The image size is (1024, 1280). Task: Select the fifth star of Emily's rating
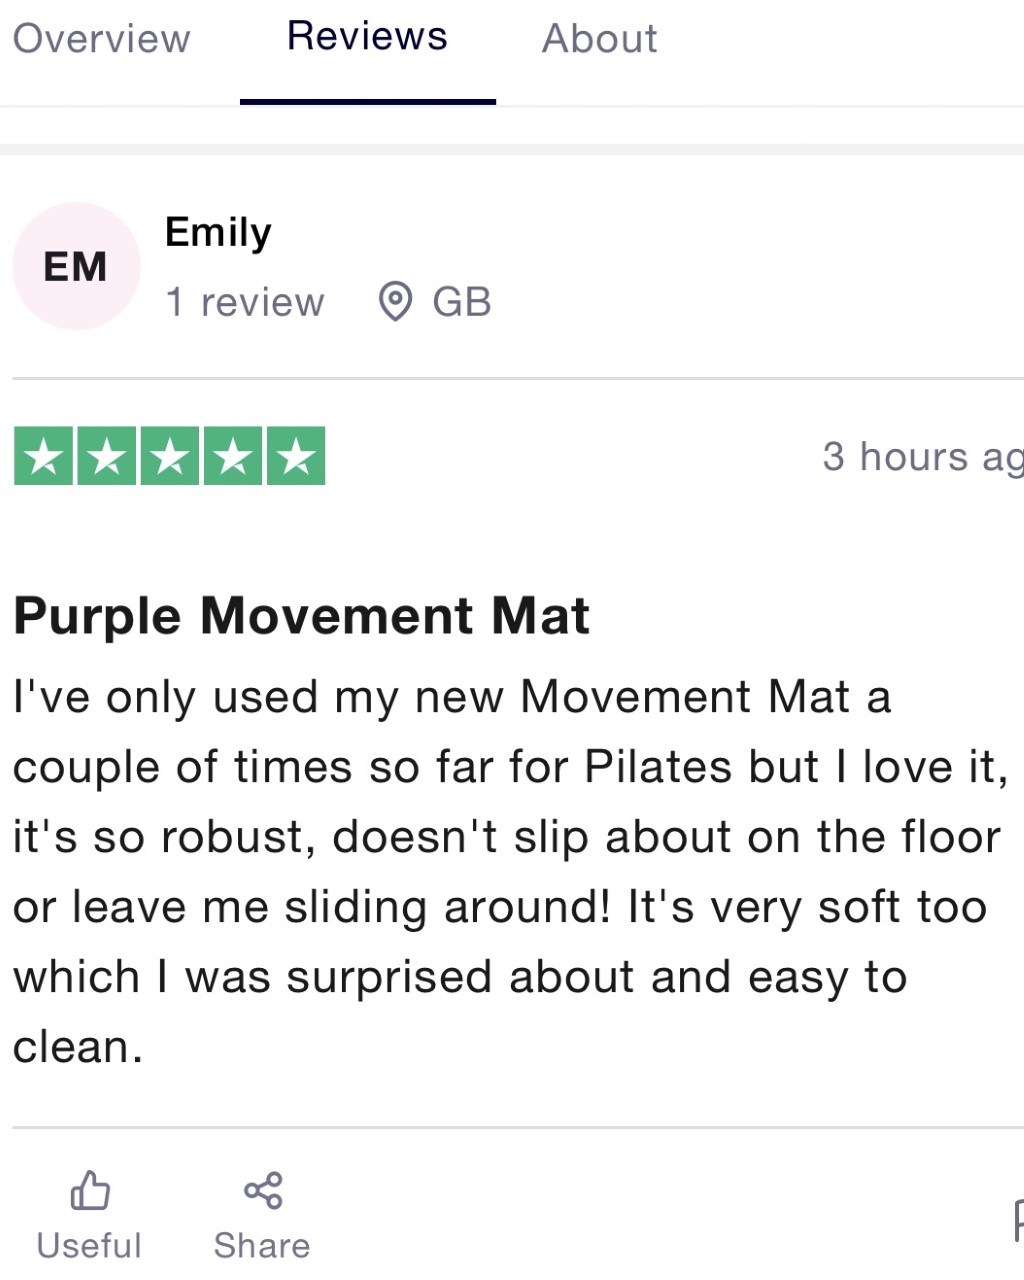click(x=297, y=456)
